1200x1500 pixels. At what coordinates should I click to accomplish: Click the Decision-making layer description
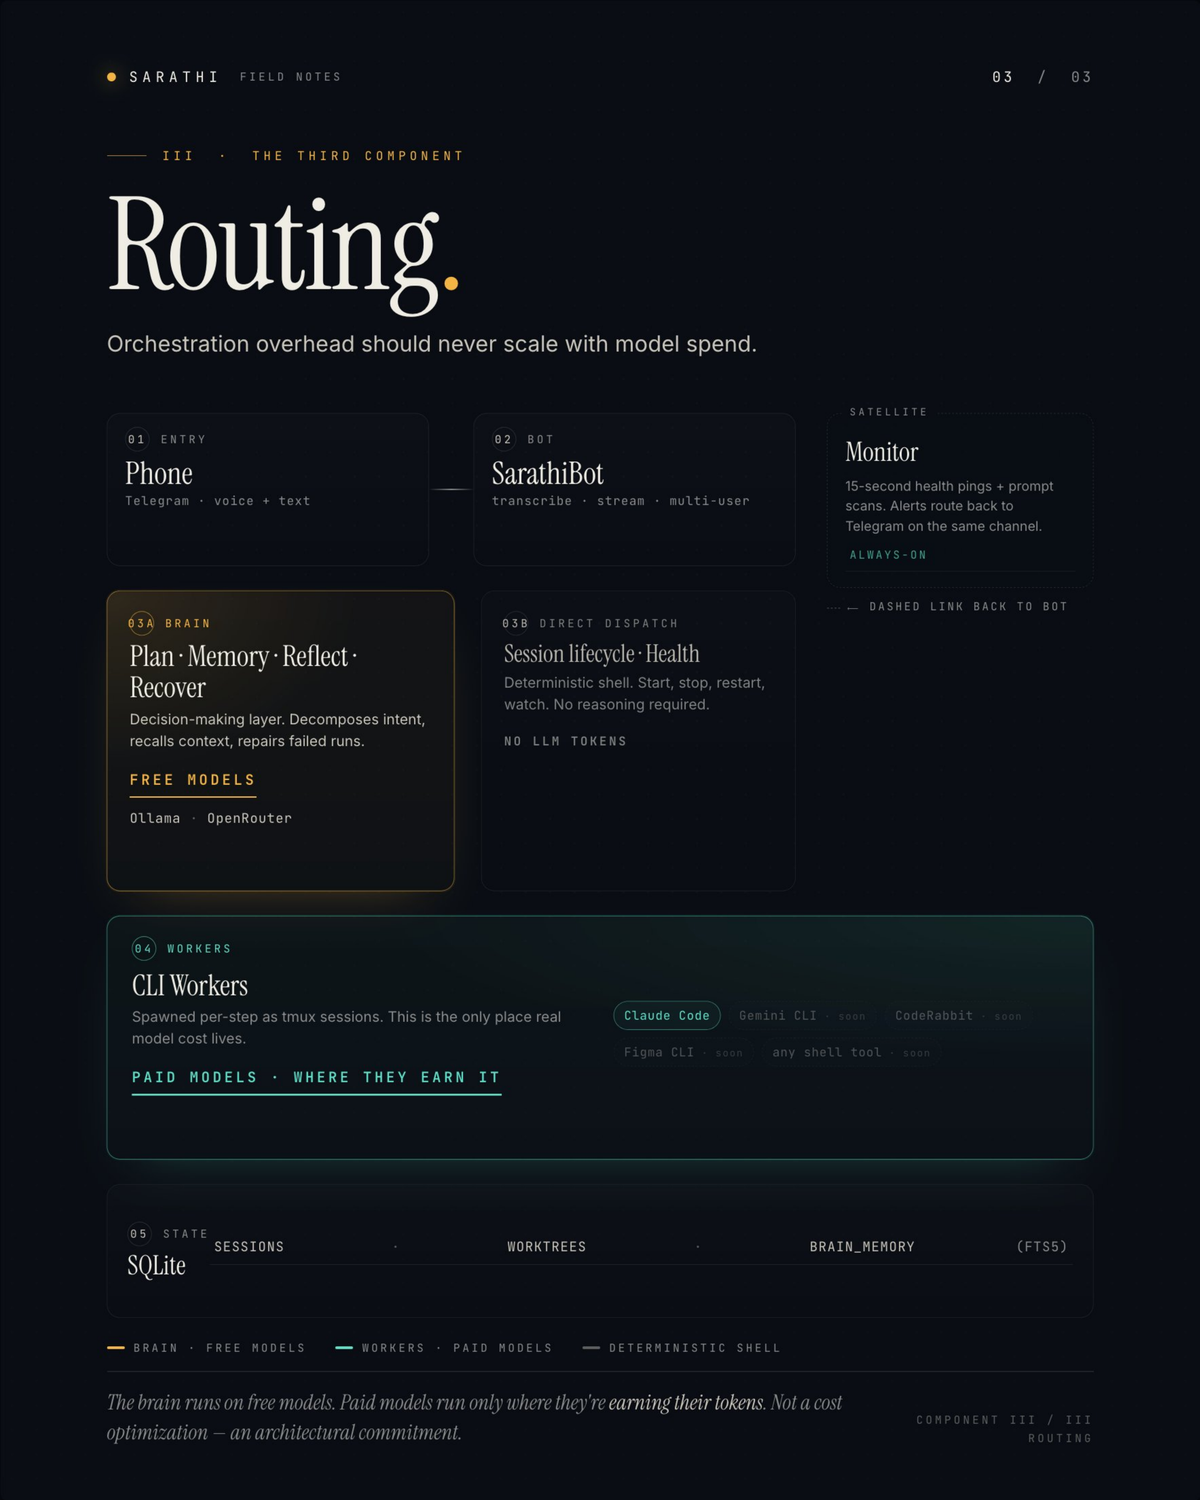277,730
